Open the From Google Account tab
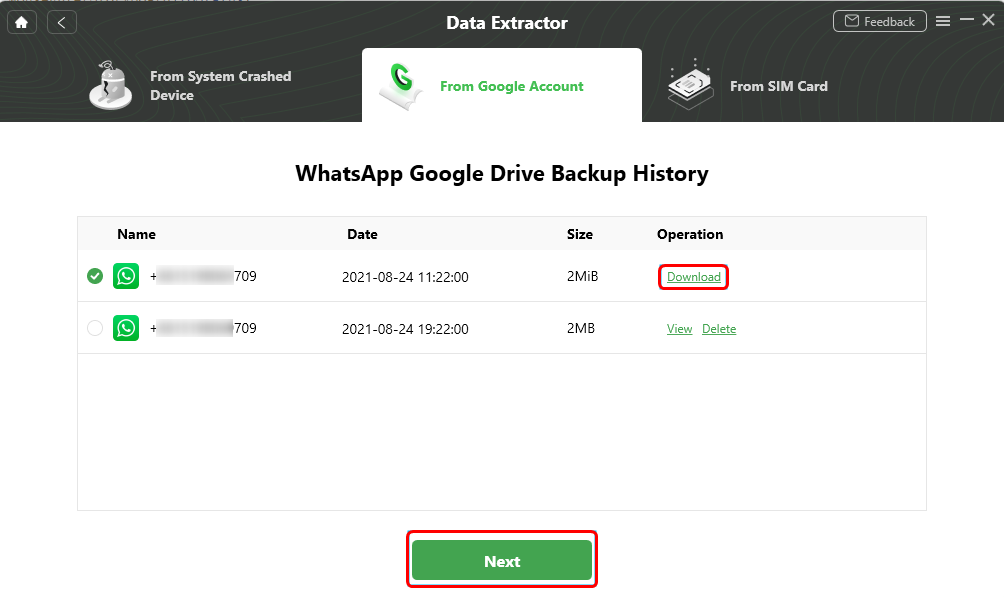Viewport: 1004px width, 597px height. point(511,86)
